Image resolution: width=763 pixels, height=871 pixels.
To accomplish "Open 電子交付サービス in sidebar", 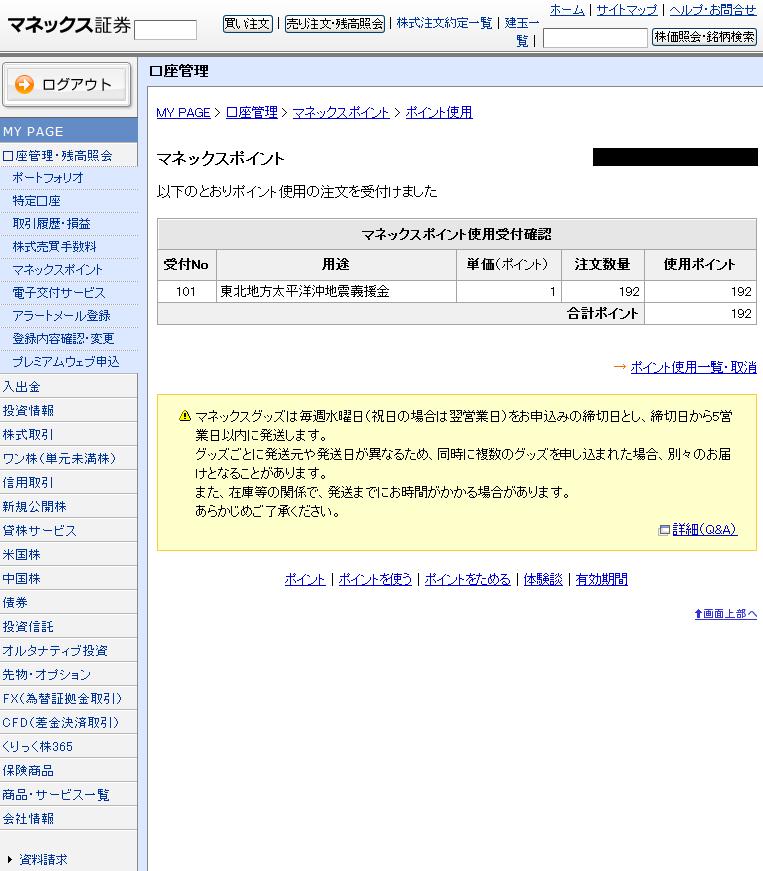I will click(x=69, y=292).
